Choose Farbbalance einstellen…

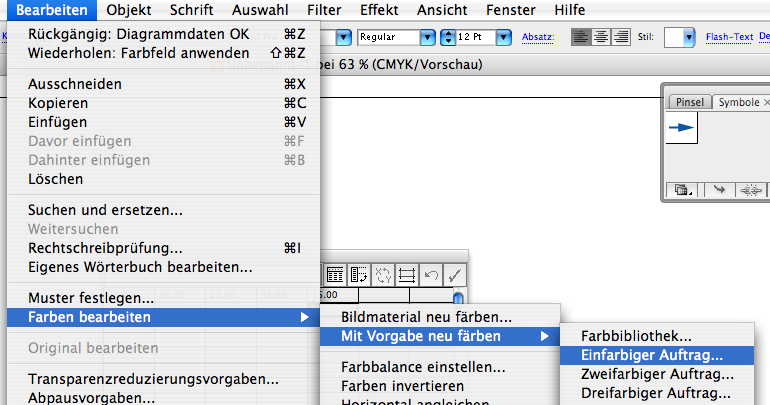tap(440, 367)
